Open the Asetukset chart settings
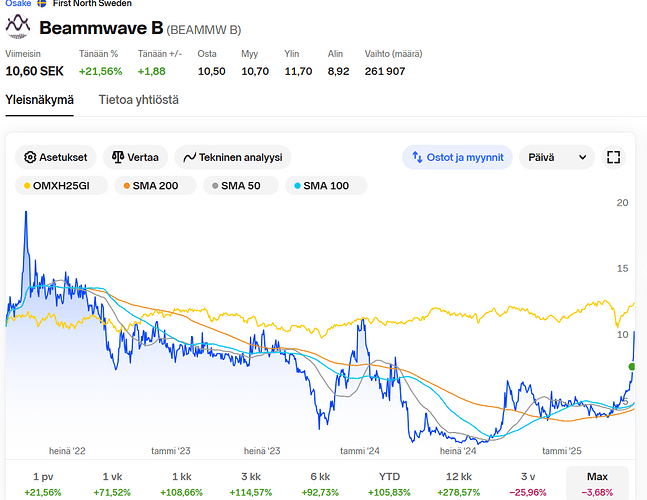This screenshot has width=647, height=500. (x=56, y=157)
